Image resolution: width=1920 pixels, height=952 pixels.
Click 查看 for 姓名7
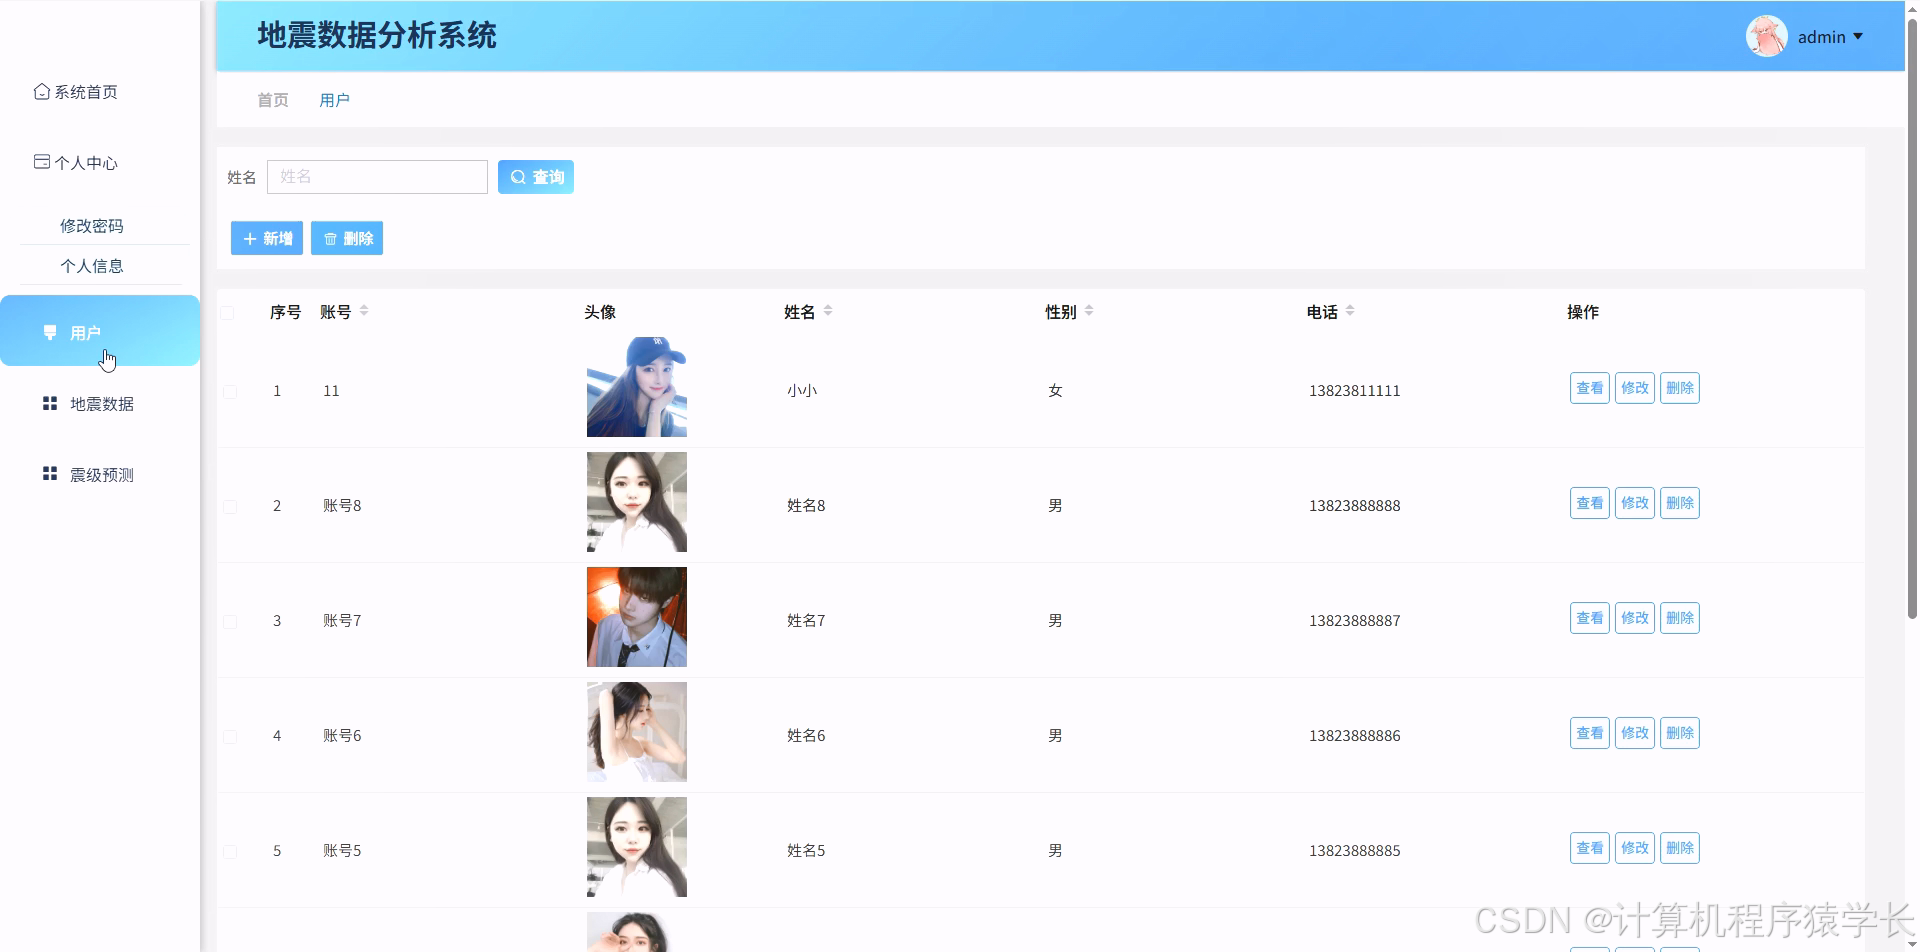point(1590,618)
